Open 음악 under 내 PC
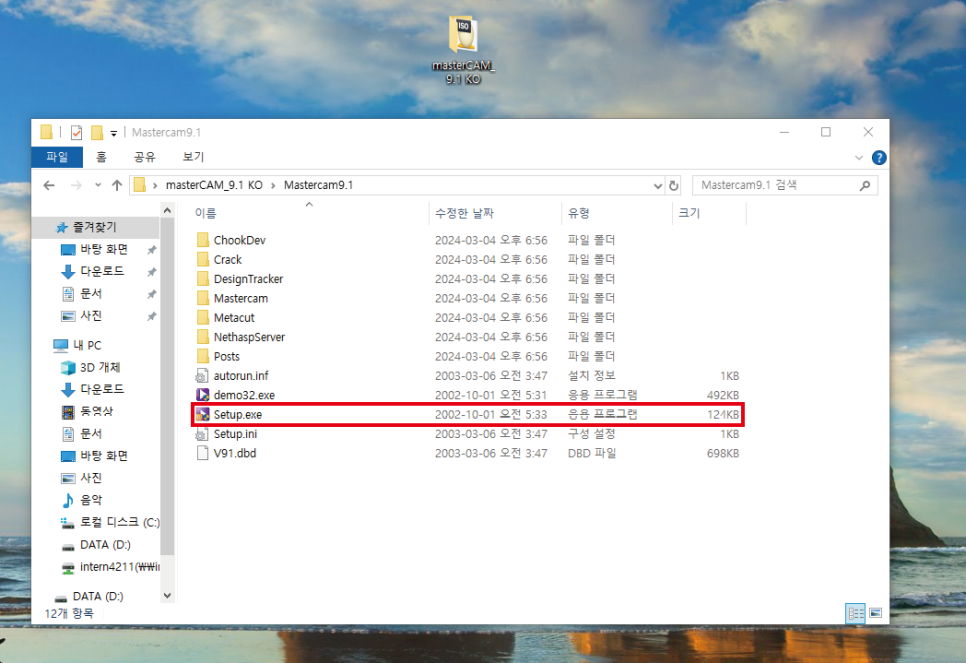 click(91, 500)
